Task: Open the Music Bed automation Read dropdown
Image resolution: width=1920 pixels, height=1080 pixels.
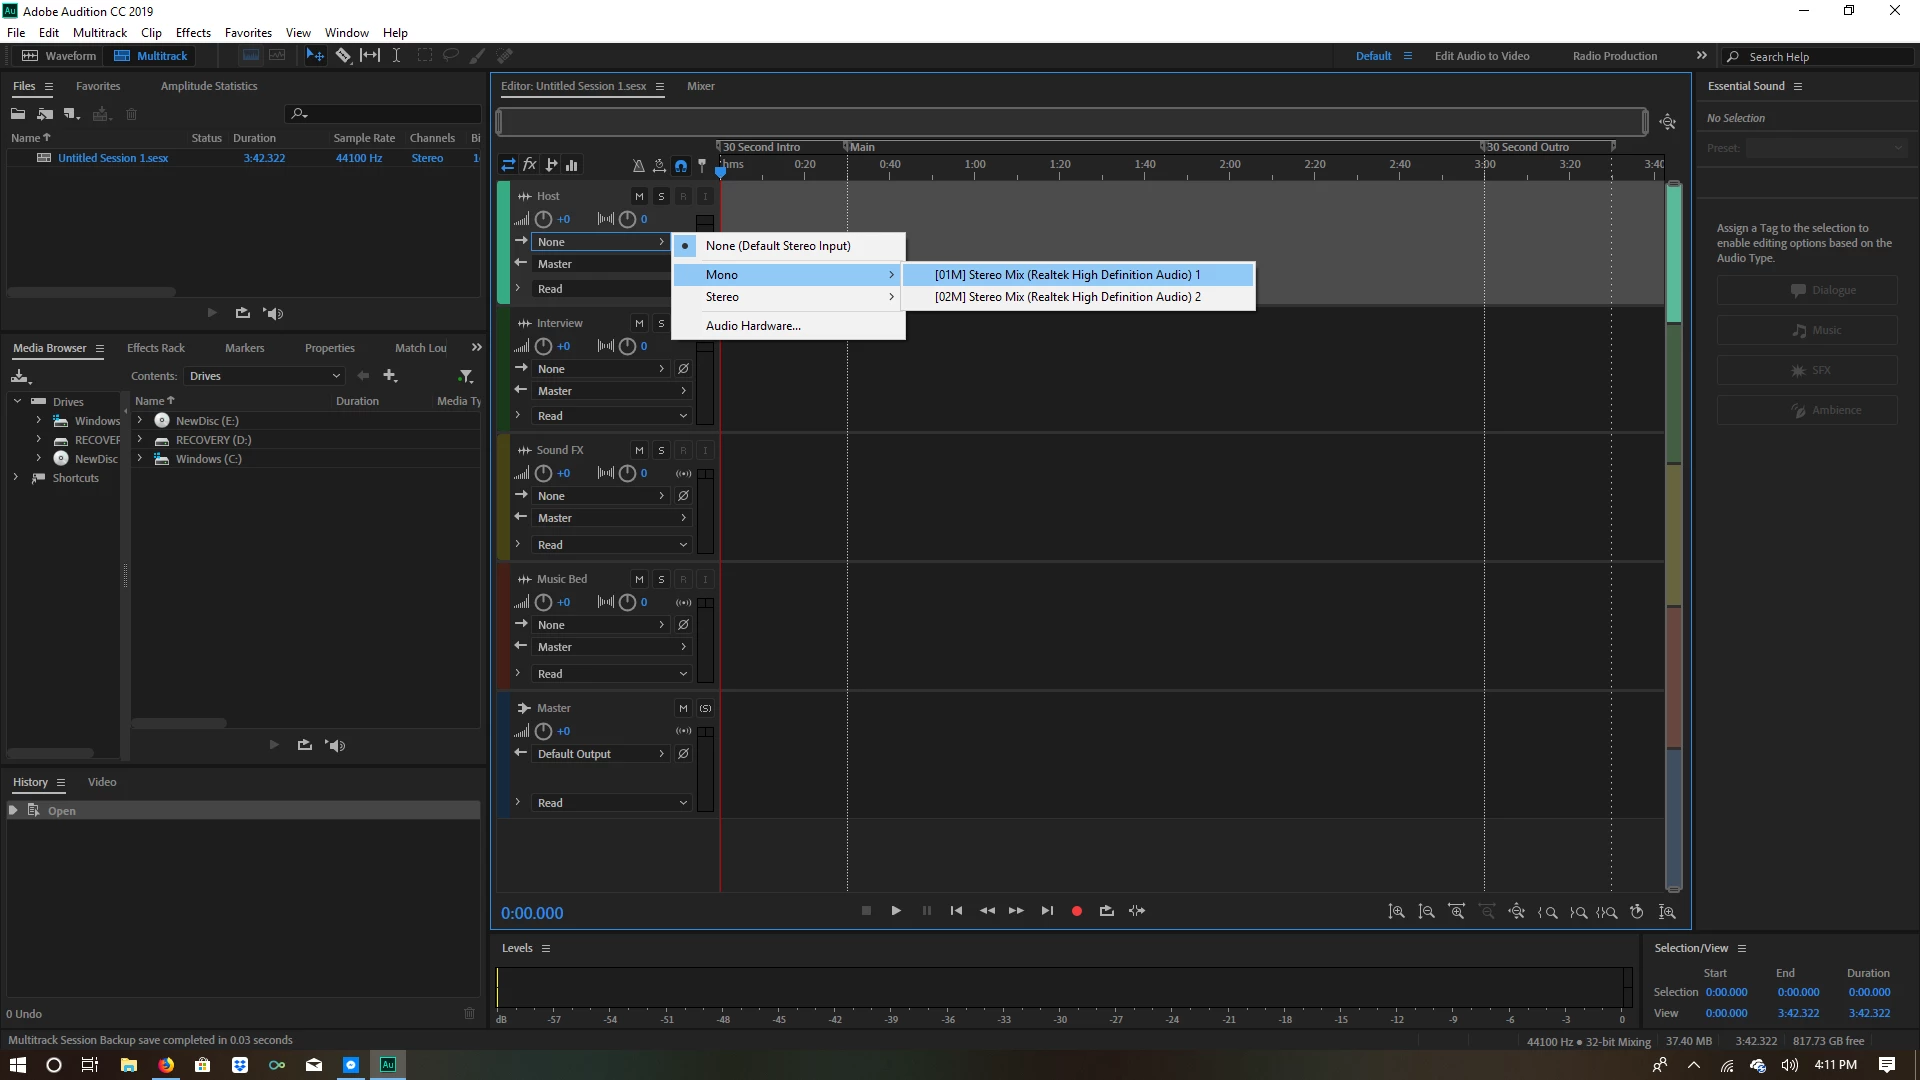Action: tap(610, 674)
